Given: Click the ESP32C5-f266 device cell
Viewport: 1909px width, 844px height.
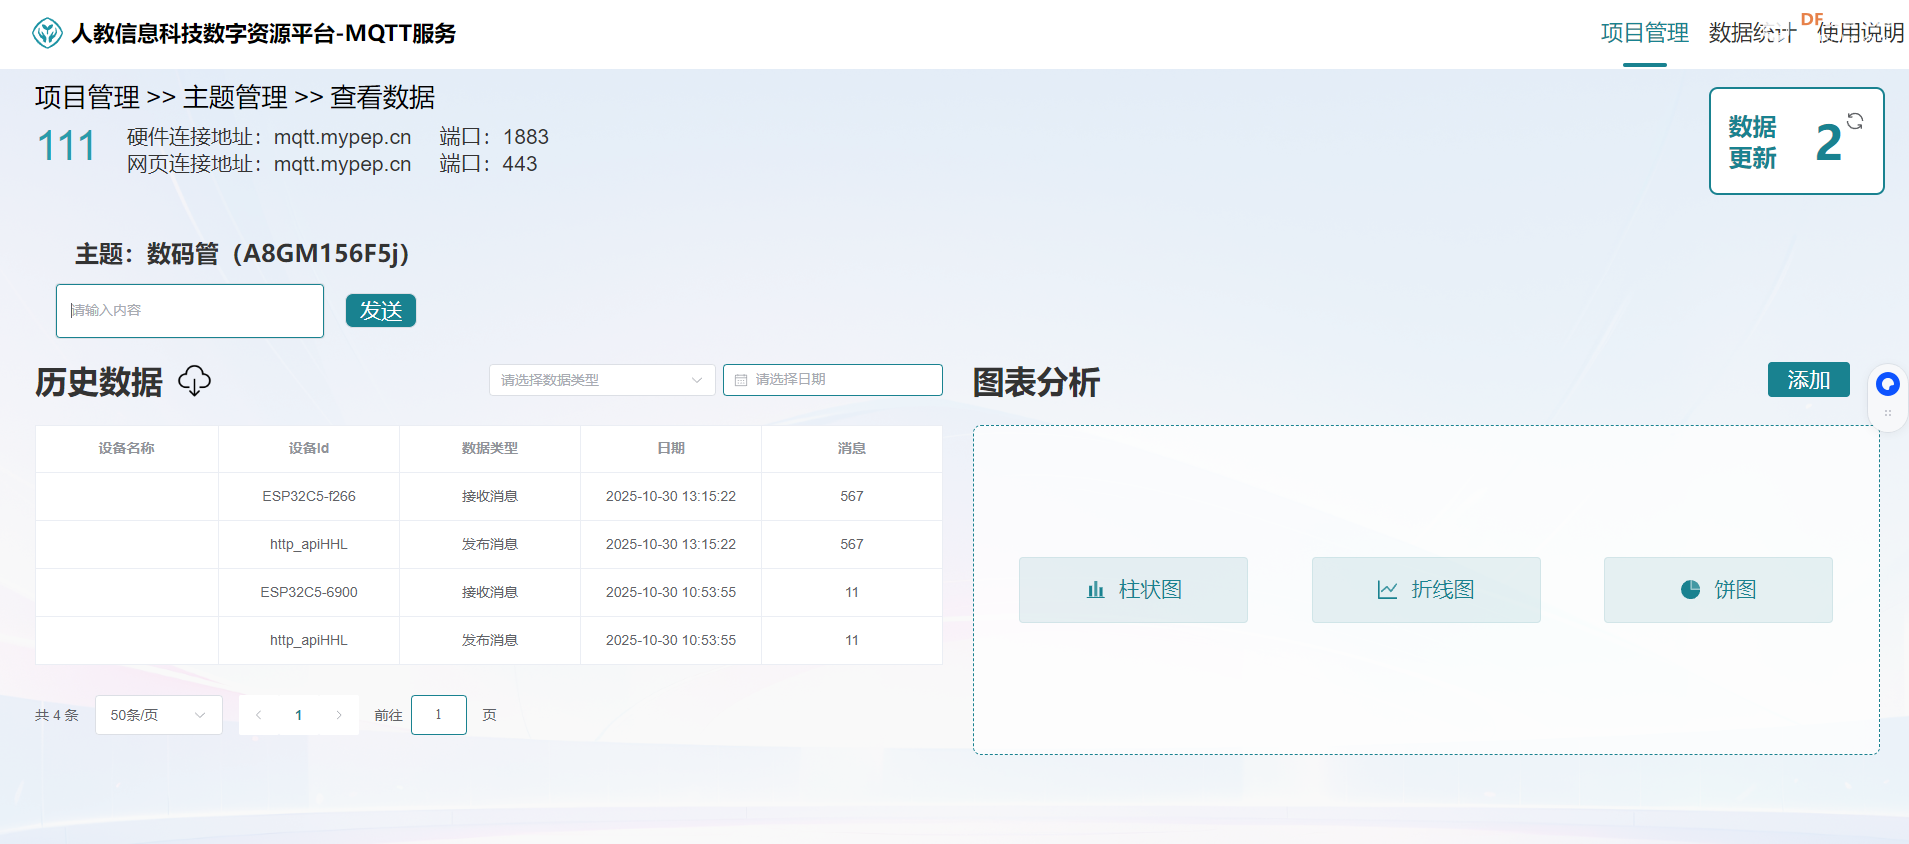Looking at the screenshot, I should [x=309, y=496].
